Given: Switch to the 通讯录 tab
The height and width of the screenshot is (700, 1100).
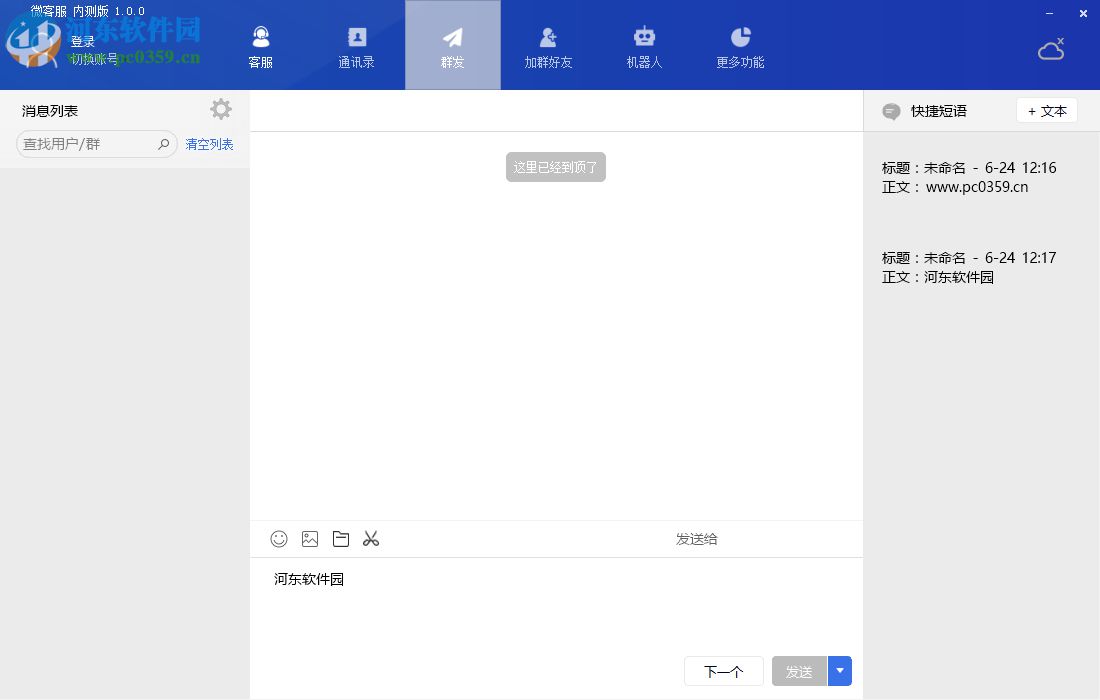Looking at the screenshot, I should click(357, 45).
